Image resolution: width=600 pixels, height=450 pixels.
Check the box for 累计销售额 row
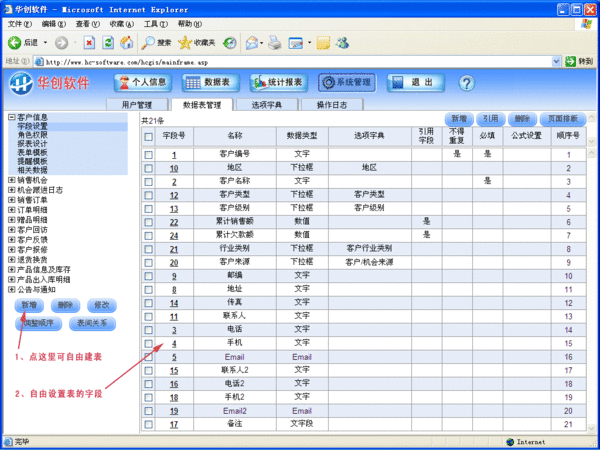pos(148,222)
